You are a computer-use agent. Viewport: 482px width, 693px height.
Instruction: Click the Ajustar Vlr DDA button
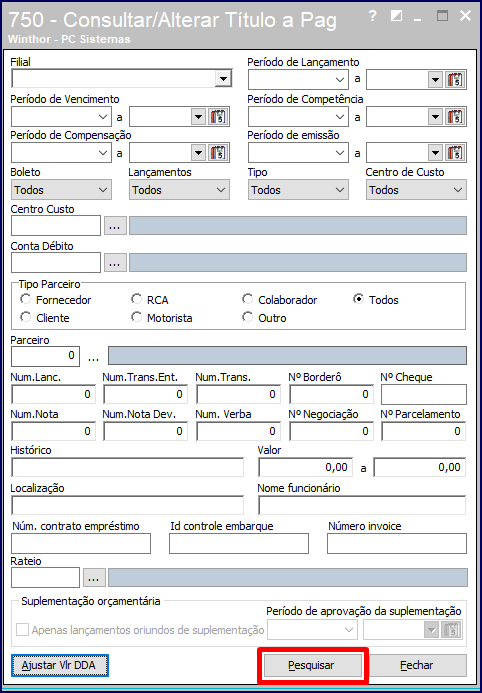coord(60,665)
